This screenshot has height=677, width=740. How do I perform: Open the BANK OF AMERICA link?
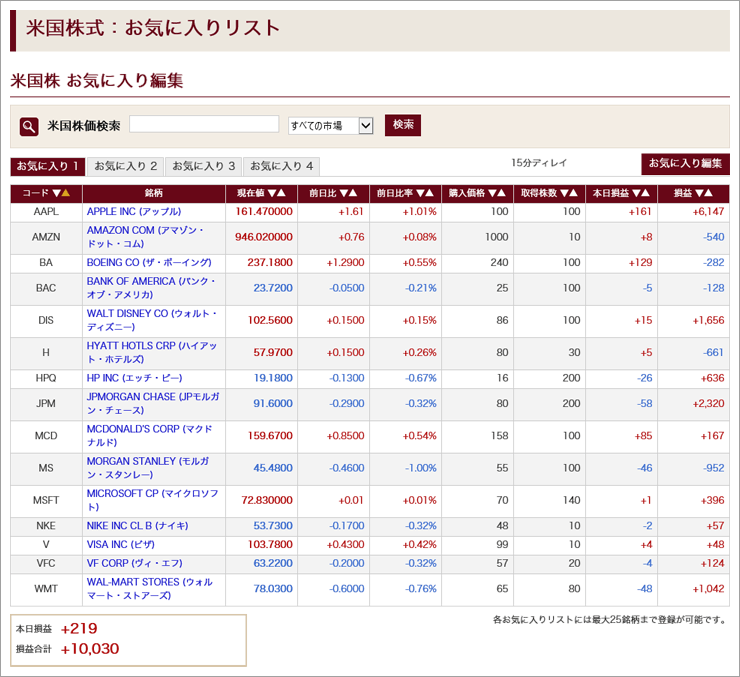(x=151, y=288)
